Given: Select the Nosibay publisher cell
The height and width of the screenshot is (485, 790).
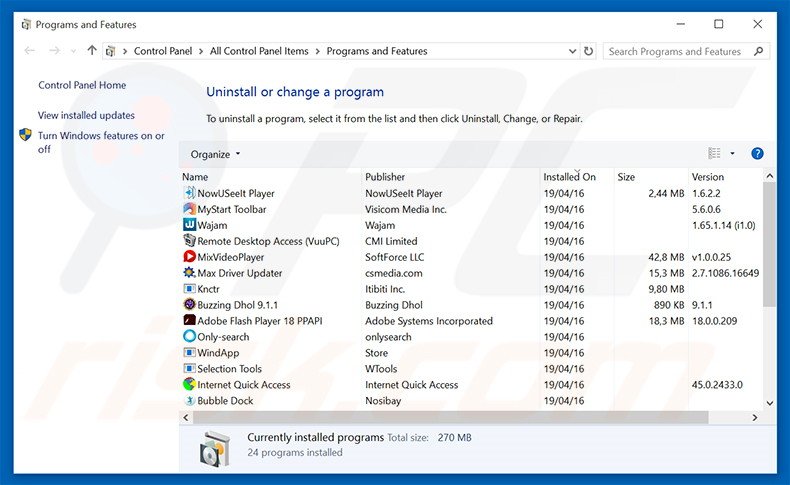Looking at the screenshot, I should coord(383,401).
